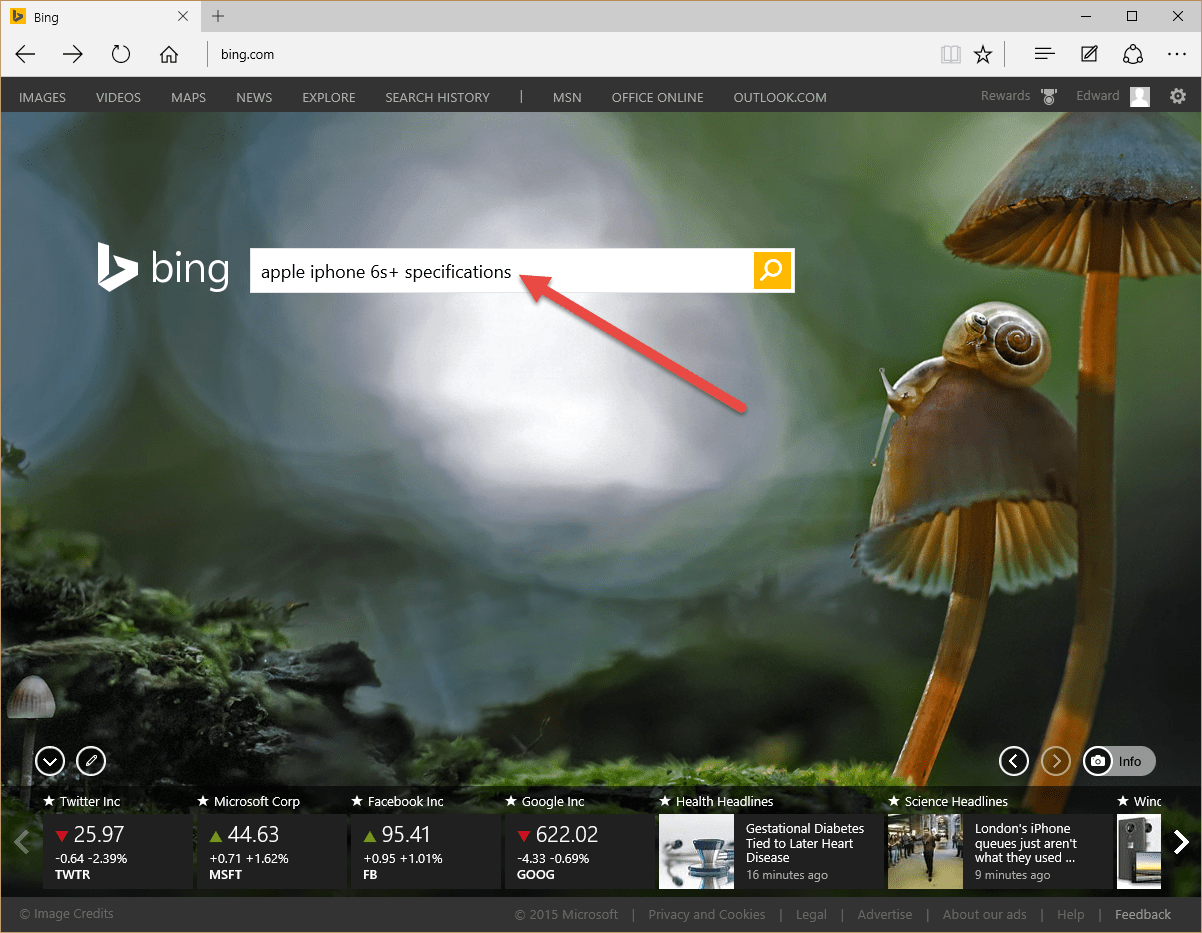
Task: Show next homepage image arrow
Action: click(1056, 761)
